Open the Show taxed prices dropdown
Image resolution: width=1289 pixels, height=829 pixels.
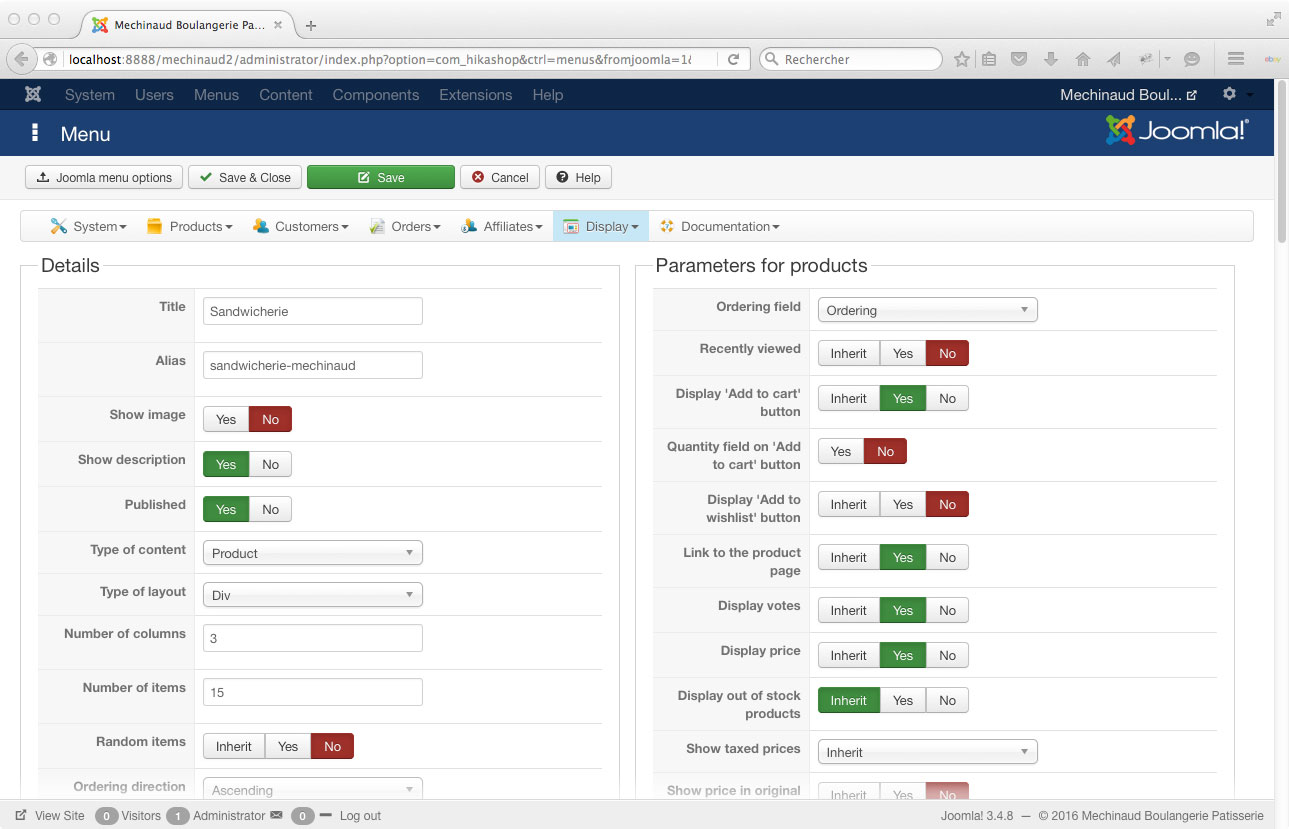(928, 752)
